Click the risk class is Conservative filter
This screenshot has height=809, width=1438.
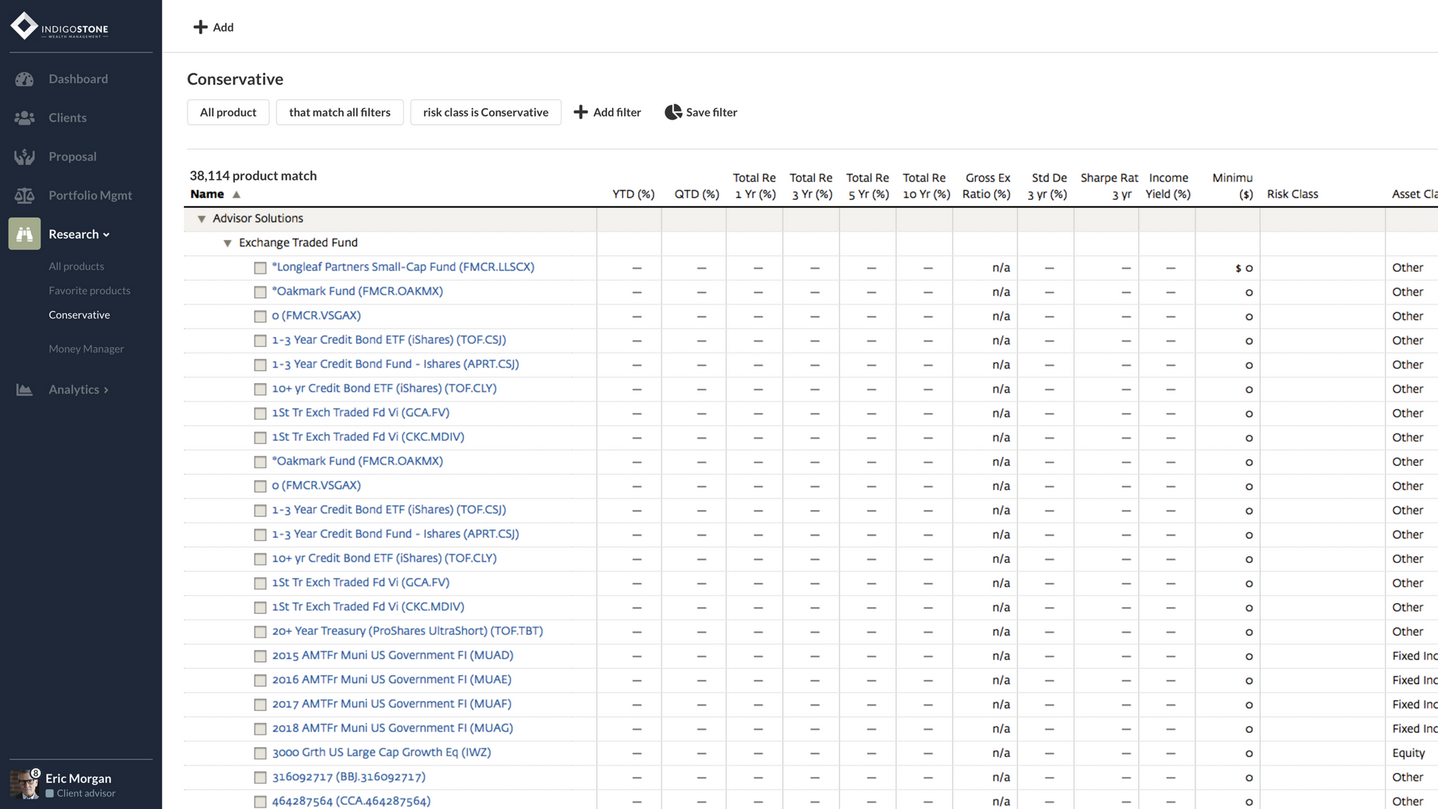pyautogui.click(x=485, y=112)
